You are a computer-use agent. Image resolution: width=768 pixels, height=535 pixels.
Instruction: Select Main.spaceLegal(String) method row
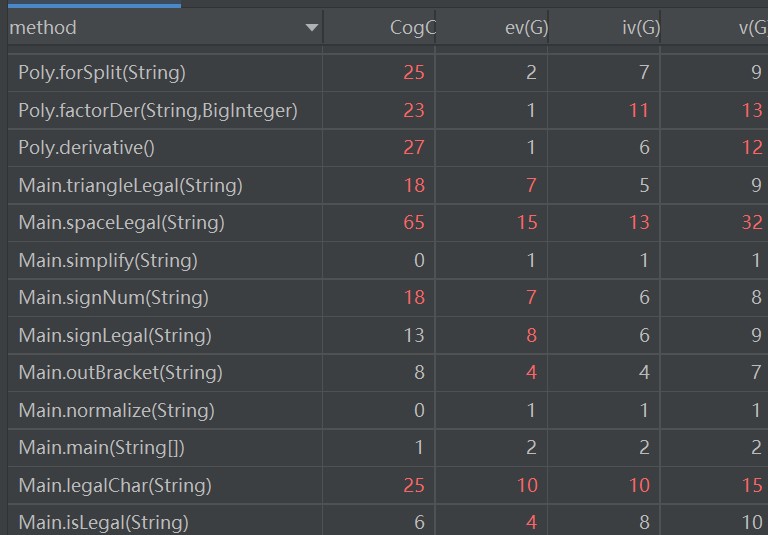click(x=121, y=223)
